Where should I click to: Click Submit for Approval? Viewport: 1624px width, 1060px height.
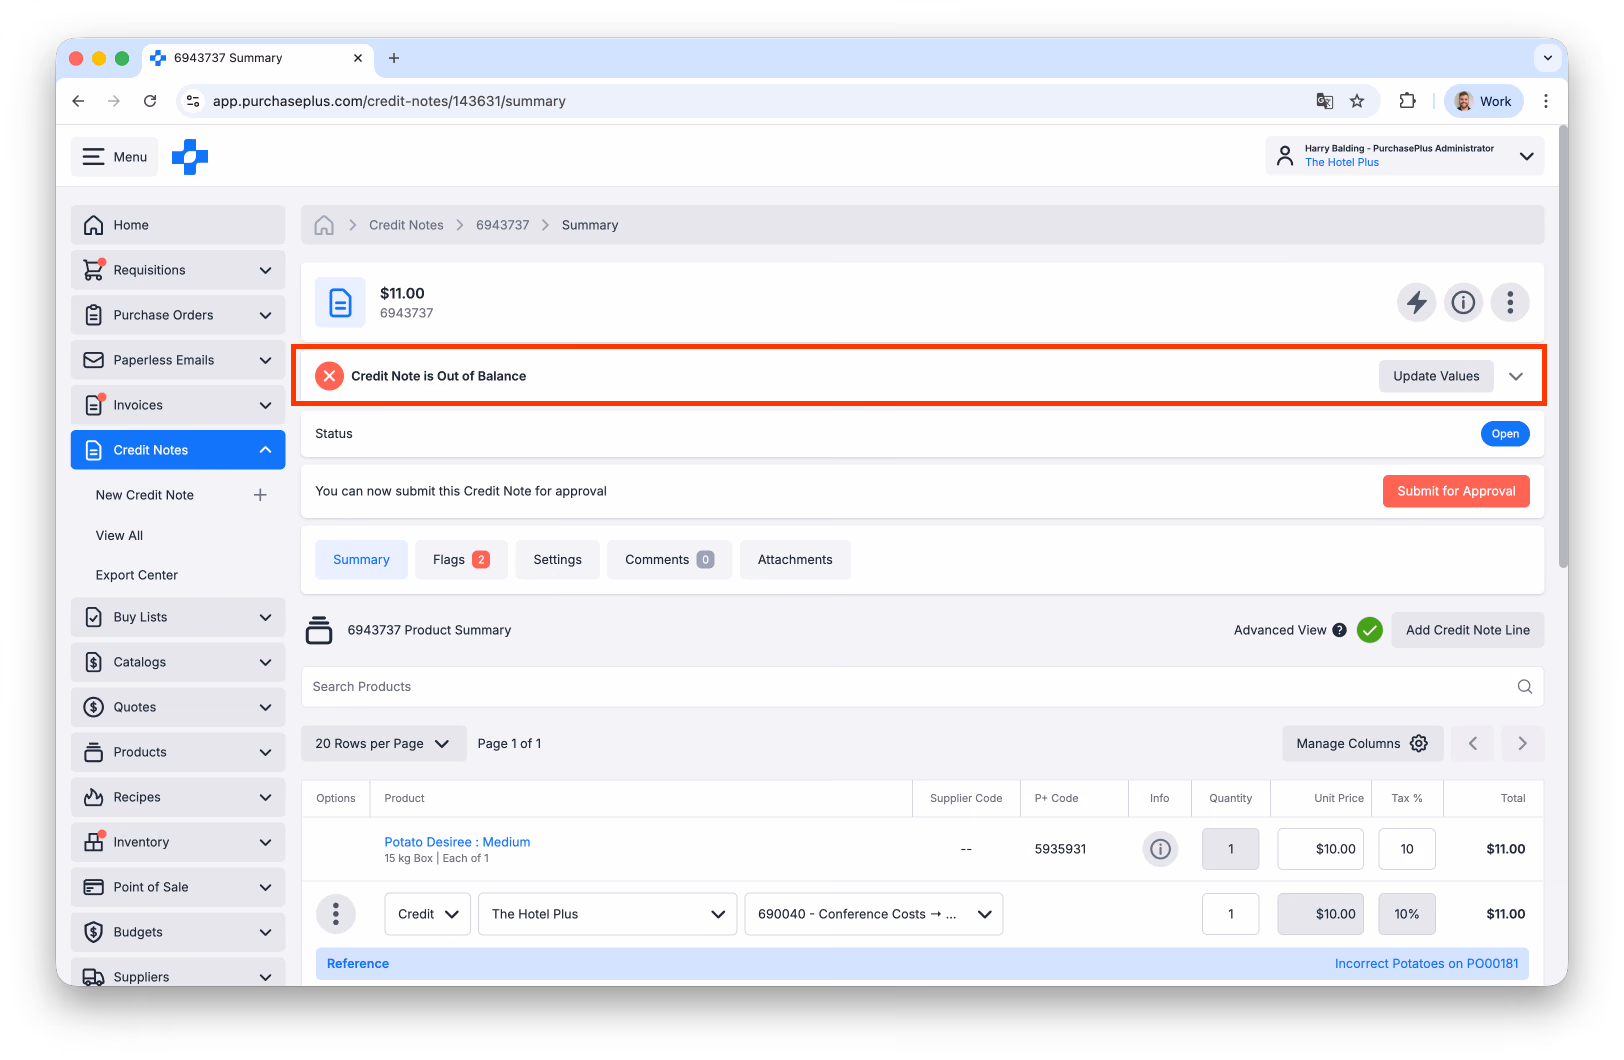(x=1456, y=491)
